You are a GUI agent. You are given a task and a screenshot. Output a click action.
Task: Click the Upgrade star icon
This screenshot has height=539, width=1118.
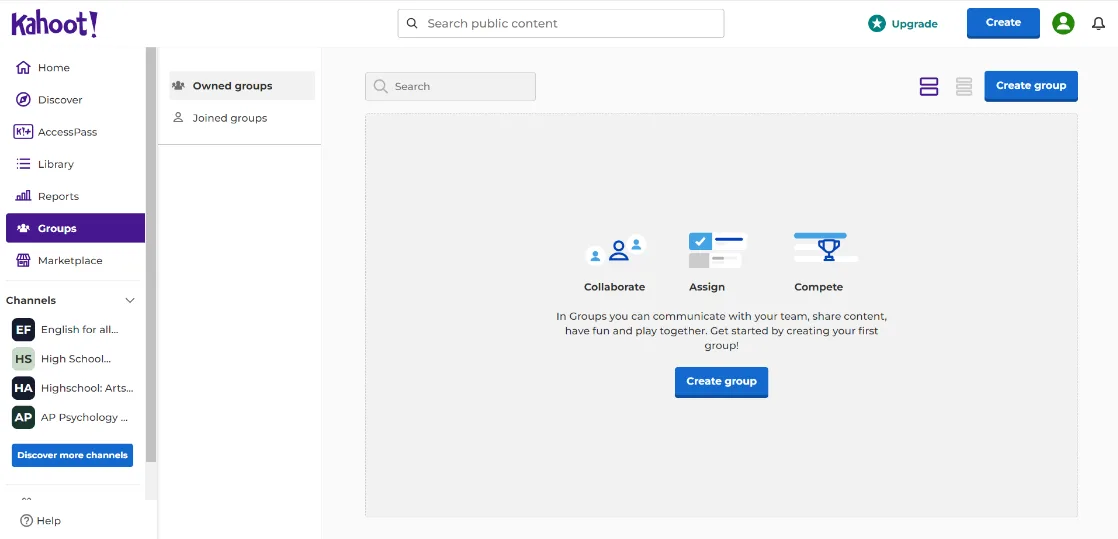[x=876, y=24]
